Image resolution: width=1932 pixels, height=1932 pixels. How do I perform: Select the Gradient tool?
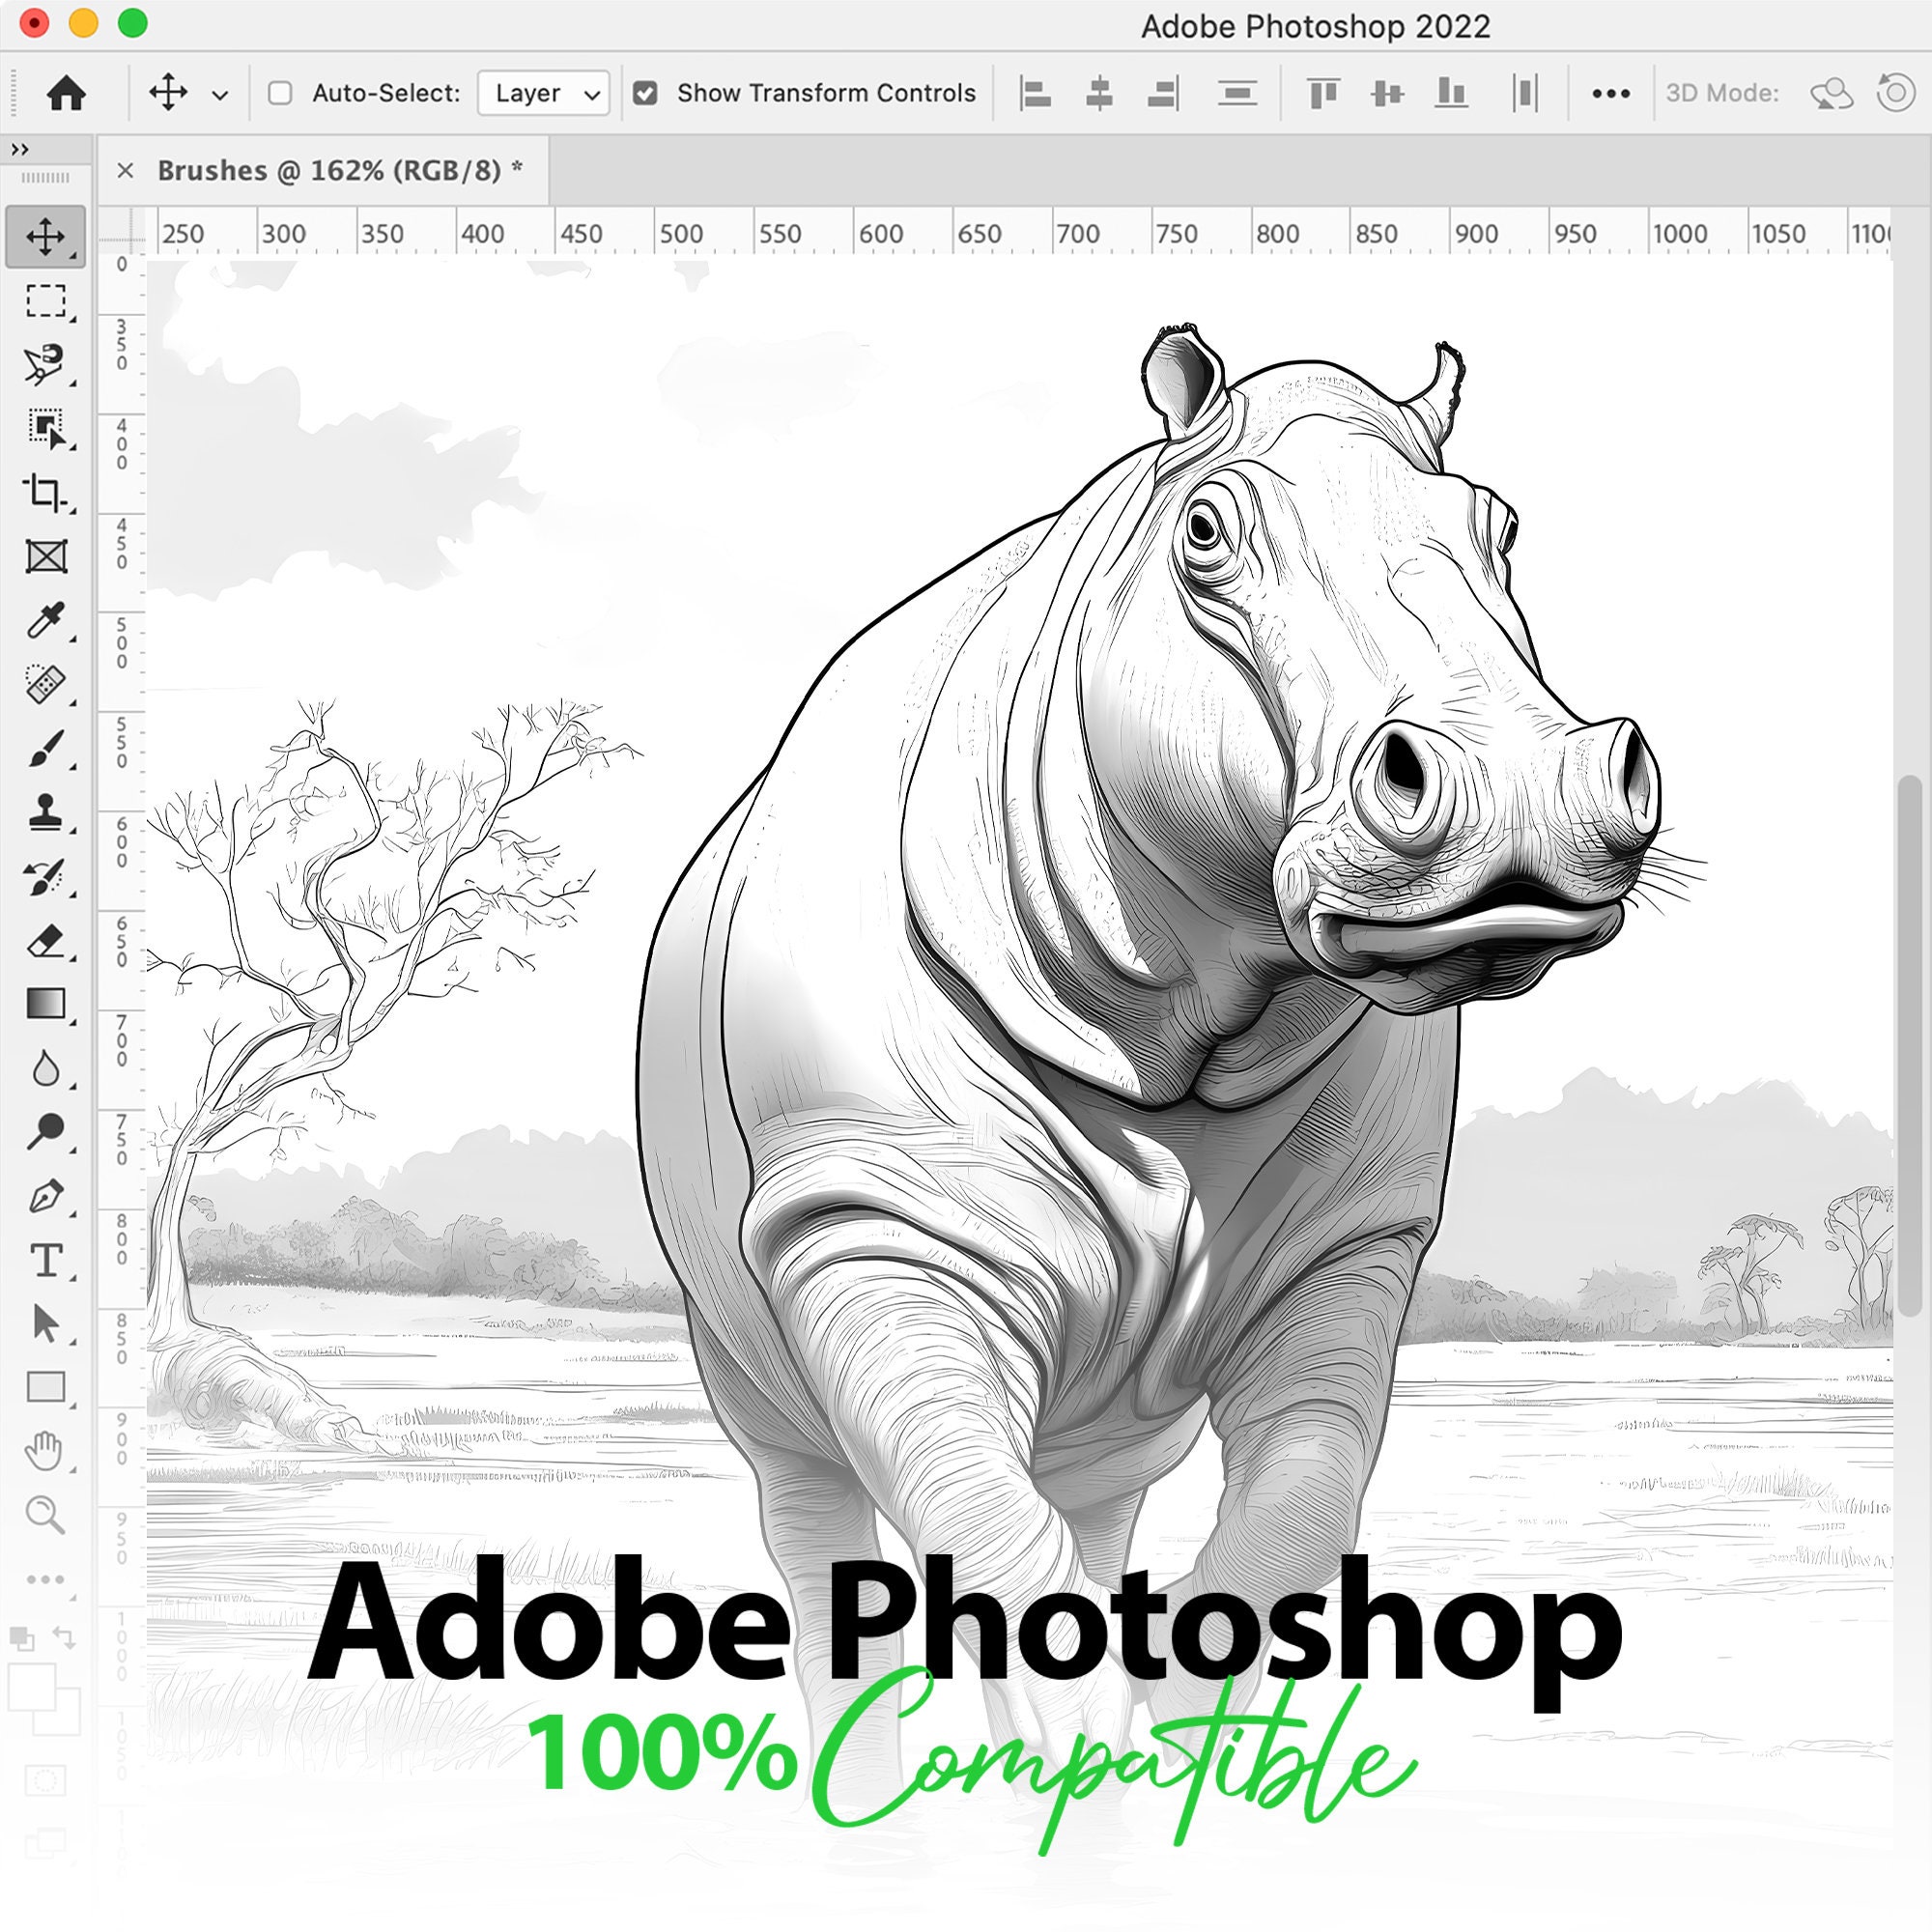pyautogui.click(x=45, y=1003)
